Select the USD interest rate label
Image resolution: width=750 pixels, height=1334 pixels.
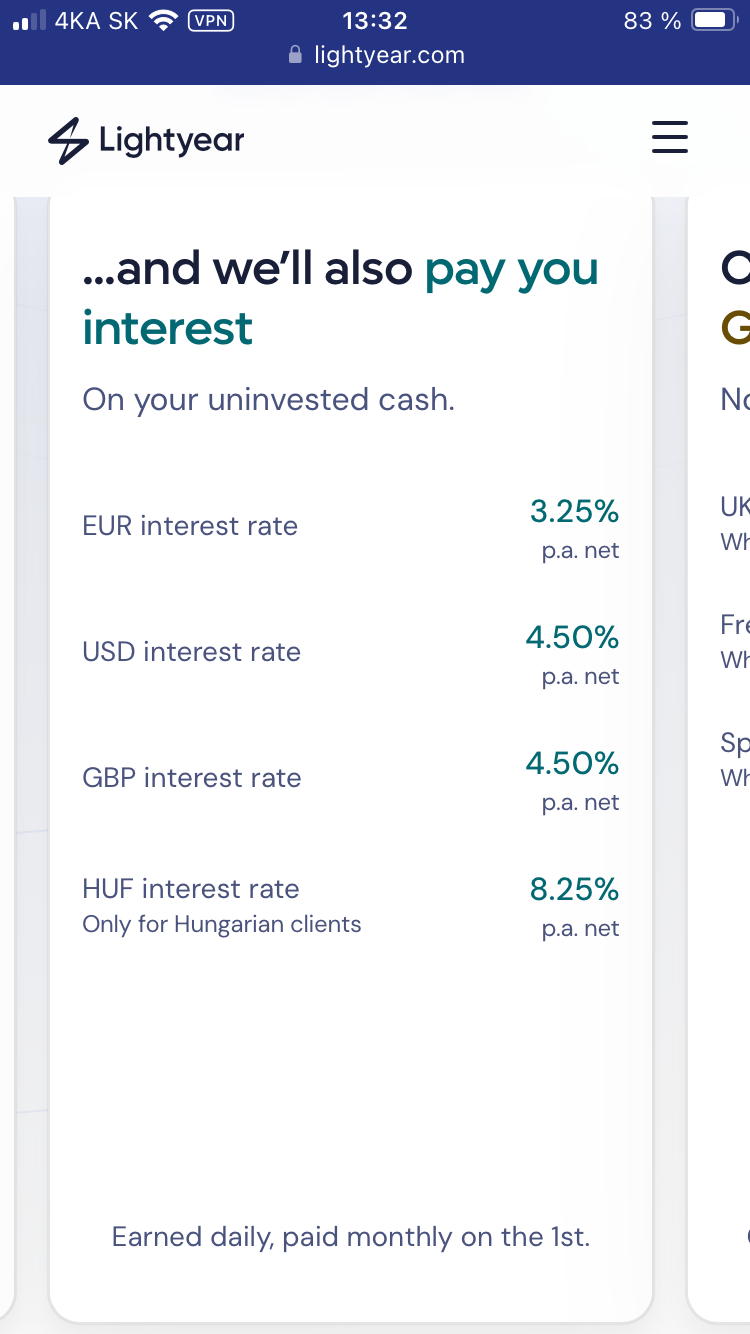[x=191, y=652]
